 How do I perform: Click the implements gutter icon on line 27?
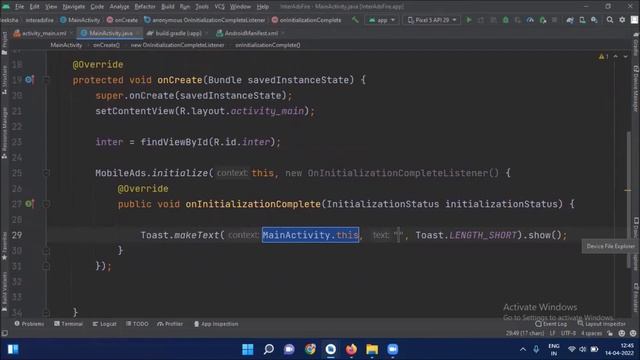tap(29, 203)
